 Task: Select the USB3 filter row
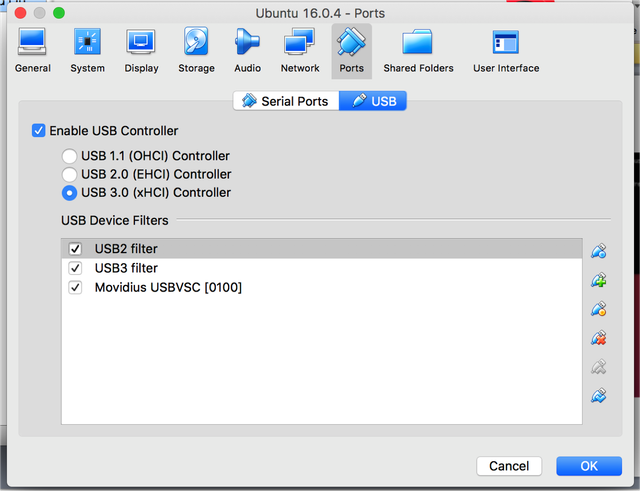pos(322,268)
